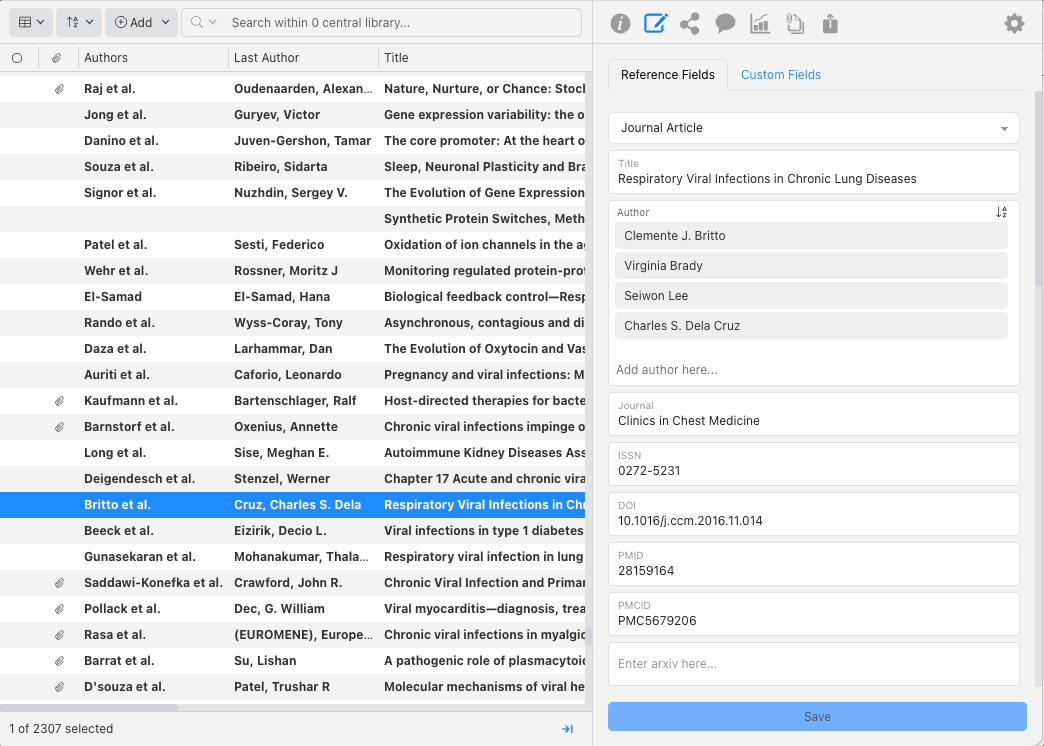Expand the table view layout dropdown

(29, 22)
